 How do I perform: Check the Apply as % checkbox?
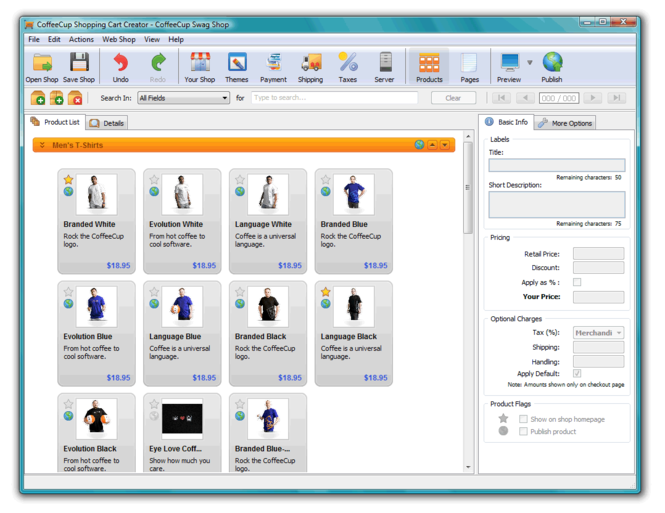(x=577, y=282)
